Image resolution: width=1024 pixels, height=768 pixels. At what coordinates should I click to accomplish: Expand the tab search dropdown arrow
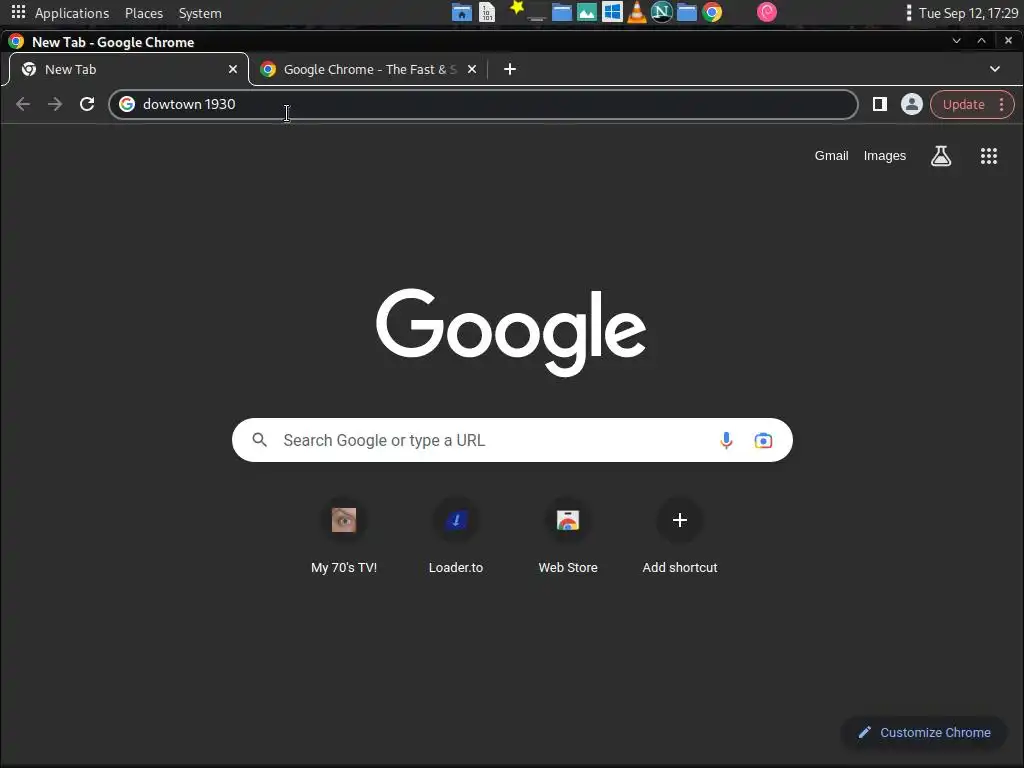pos(995,69)
